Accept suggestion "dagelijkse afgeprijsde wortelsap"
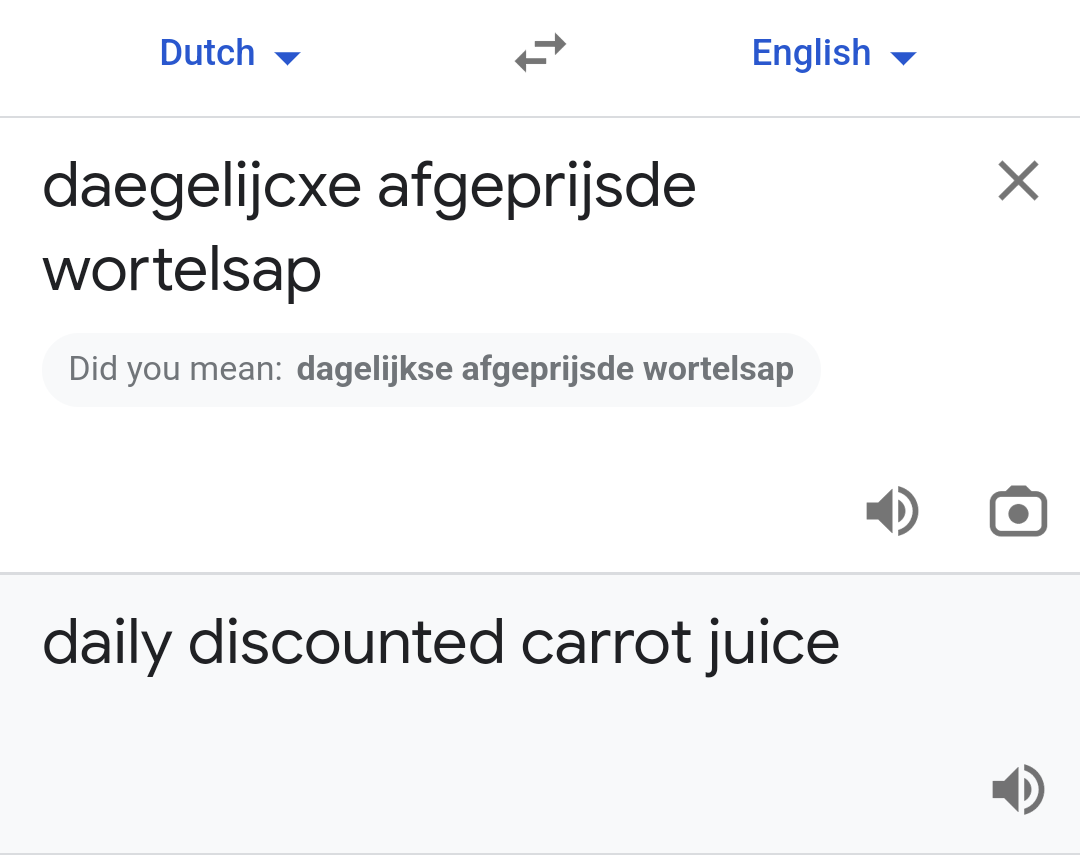This screenshot has width=1080, height=855. pyautogui.click(x=545, y=369)
